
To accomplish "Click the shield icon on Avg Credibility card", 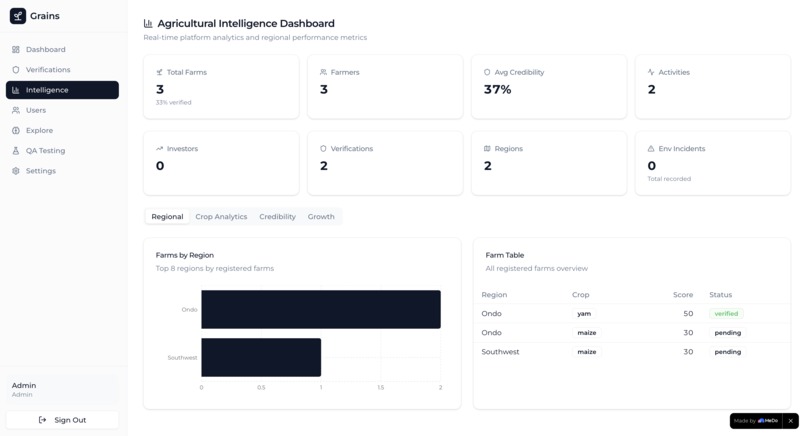I will 487,72.
